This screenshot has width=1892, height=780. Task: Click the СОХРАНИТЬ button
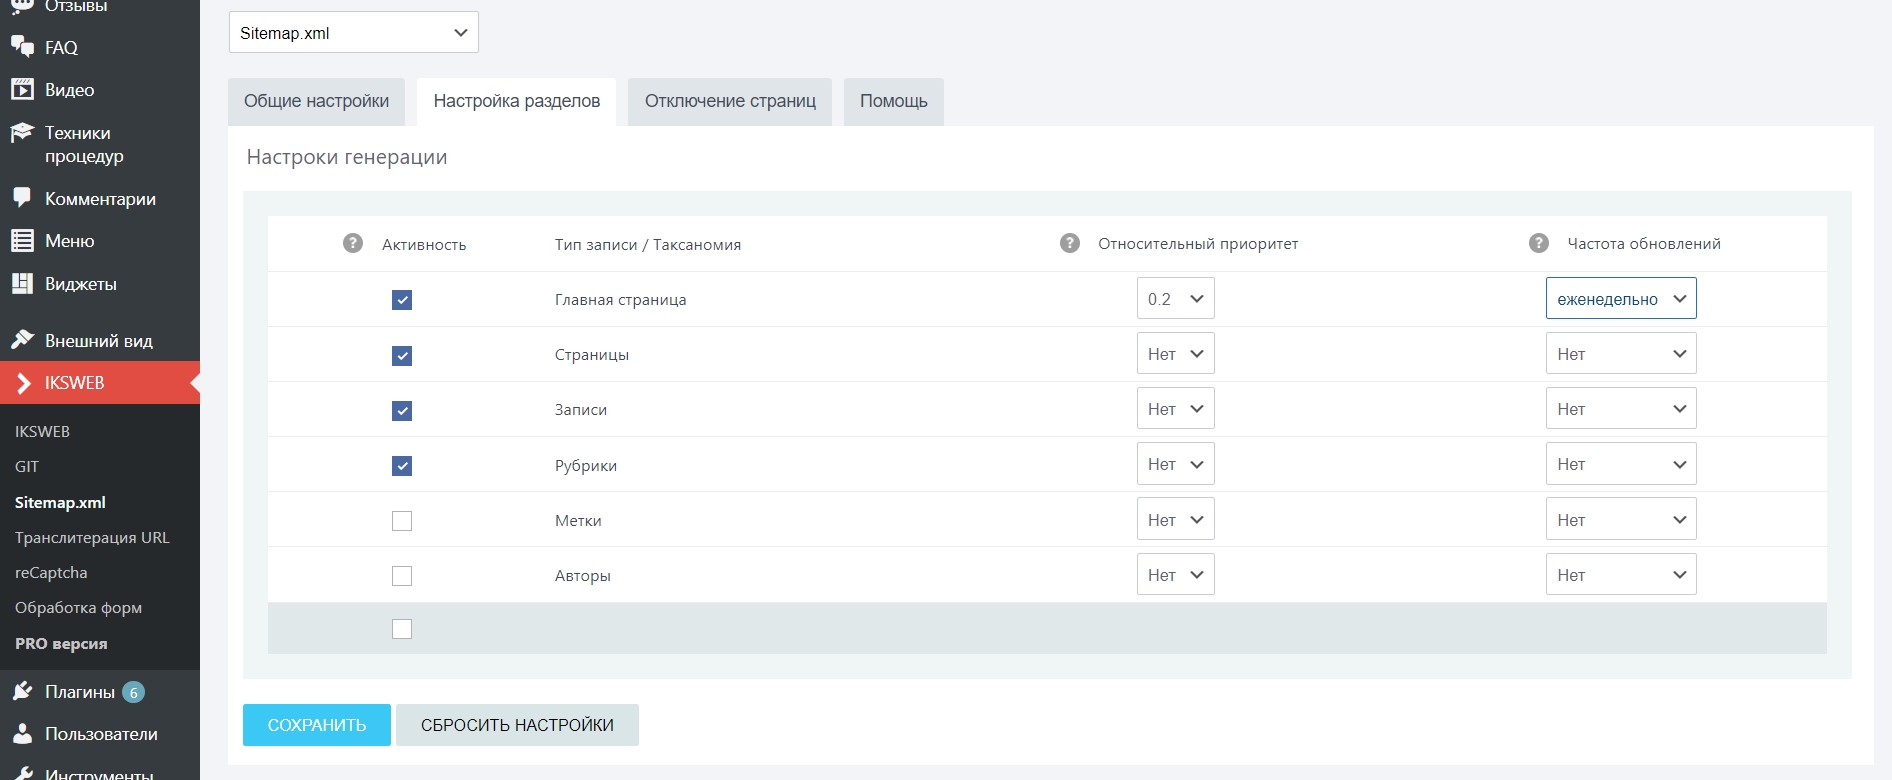(x=317, y=725)
